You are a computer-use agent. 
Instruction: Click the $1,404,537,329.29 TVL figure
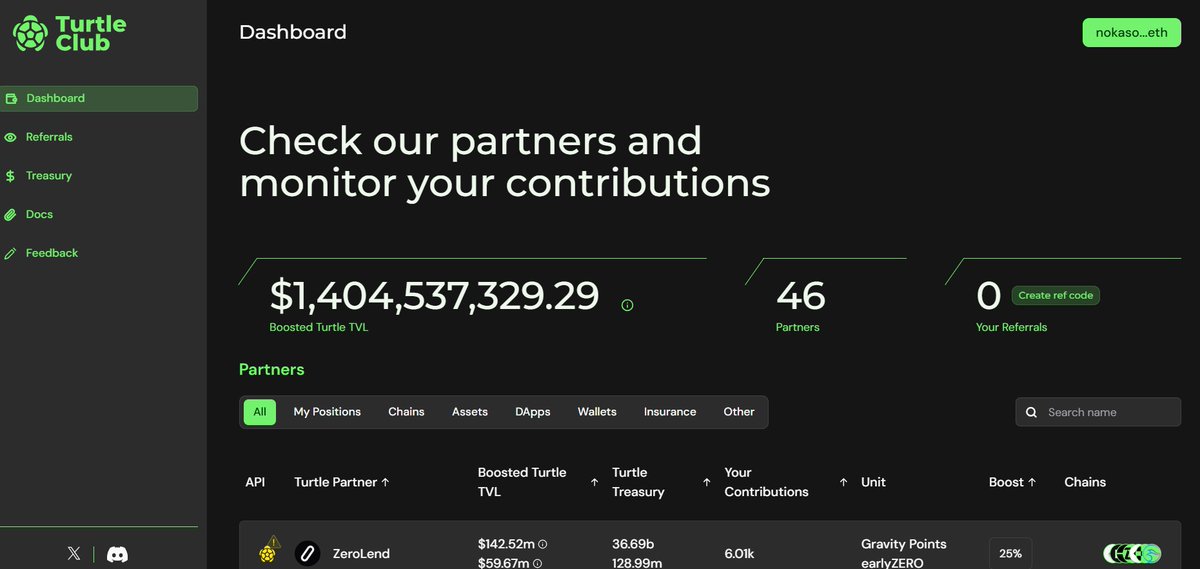(x=435, y=296)
